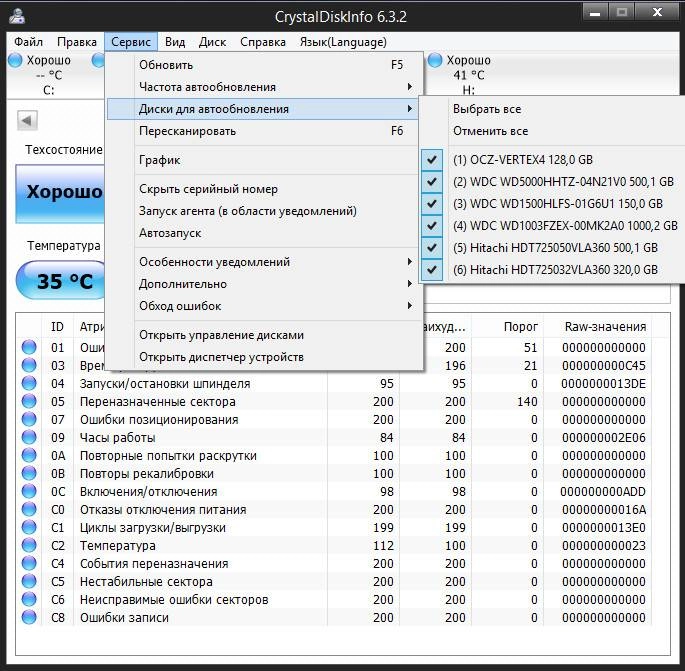Open График from the menu

[264, 160]
